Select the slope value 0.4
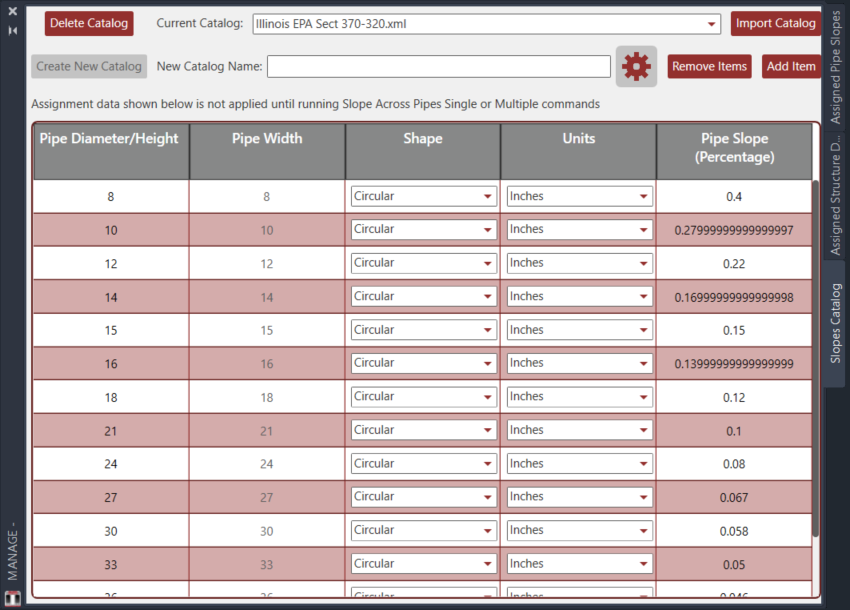The image size is (850, 610). [734, 197]
